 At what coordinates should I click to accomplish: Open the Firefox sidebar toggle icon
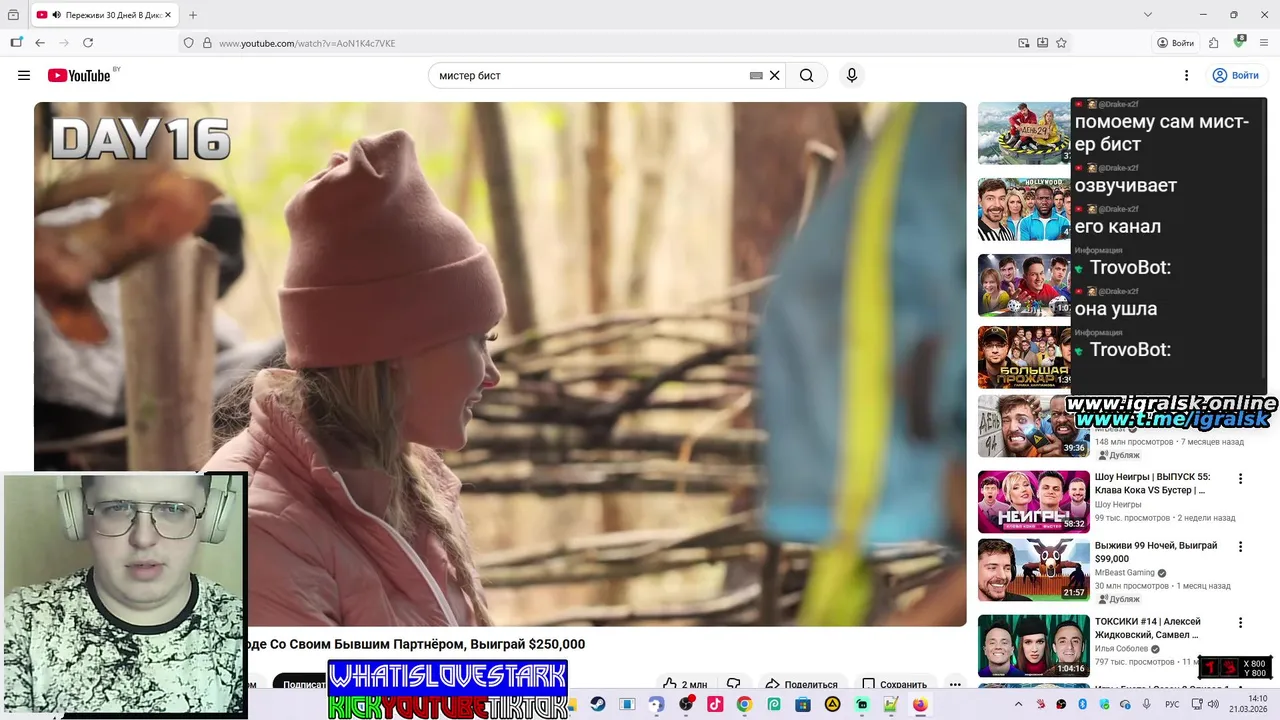pos(16,43)
